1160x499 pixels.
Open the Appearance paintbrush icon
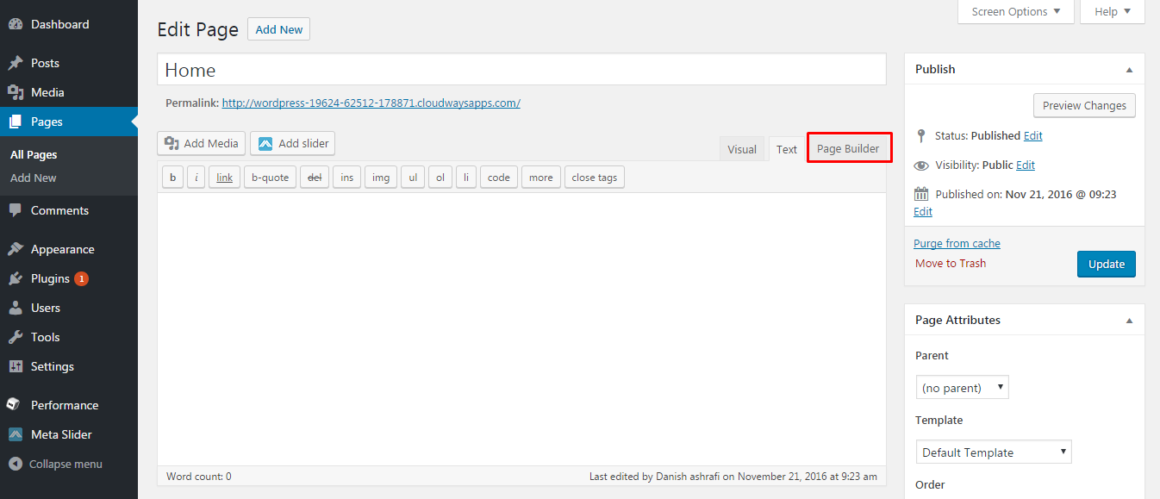15,250
